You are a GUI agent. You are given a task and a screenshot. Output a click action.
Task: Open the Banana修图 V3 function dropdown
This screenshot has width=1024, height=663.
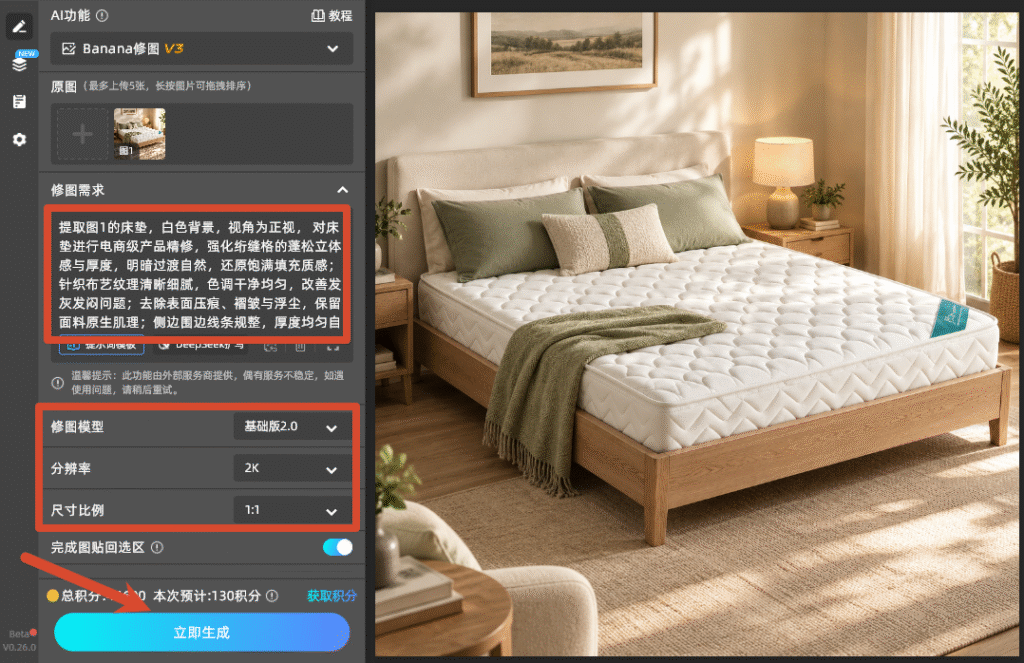pos(202,48)
